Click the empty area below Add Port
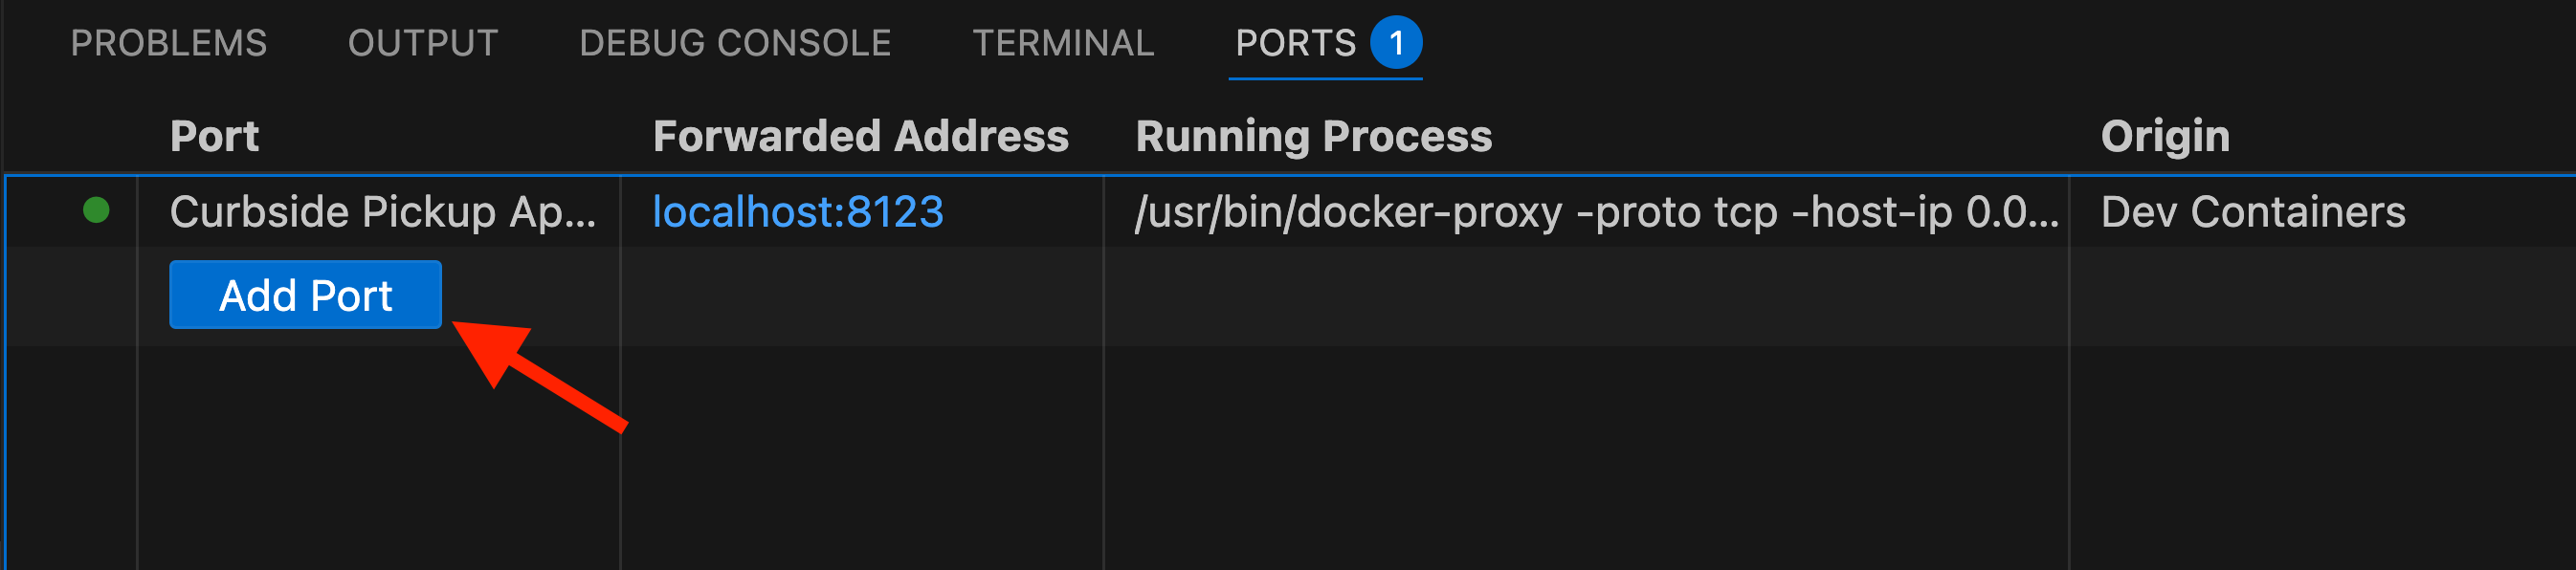The height and width of the screenshot is (570, 2576). 378,450
